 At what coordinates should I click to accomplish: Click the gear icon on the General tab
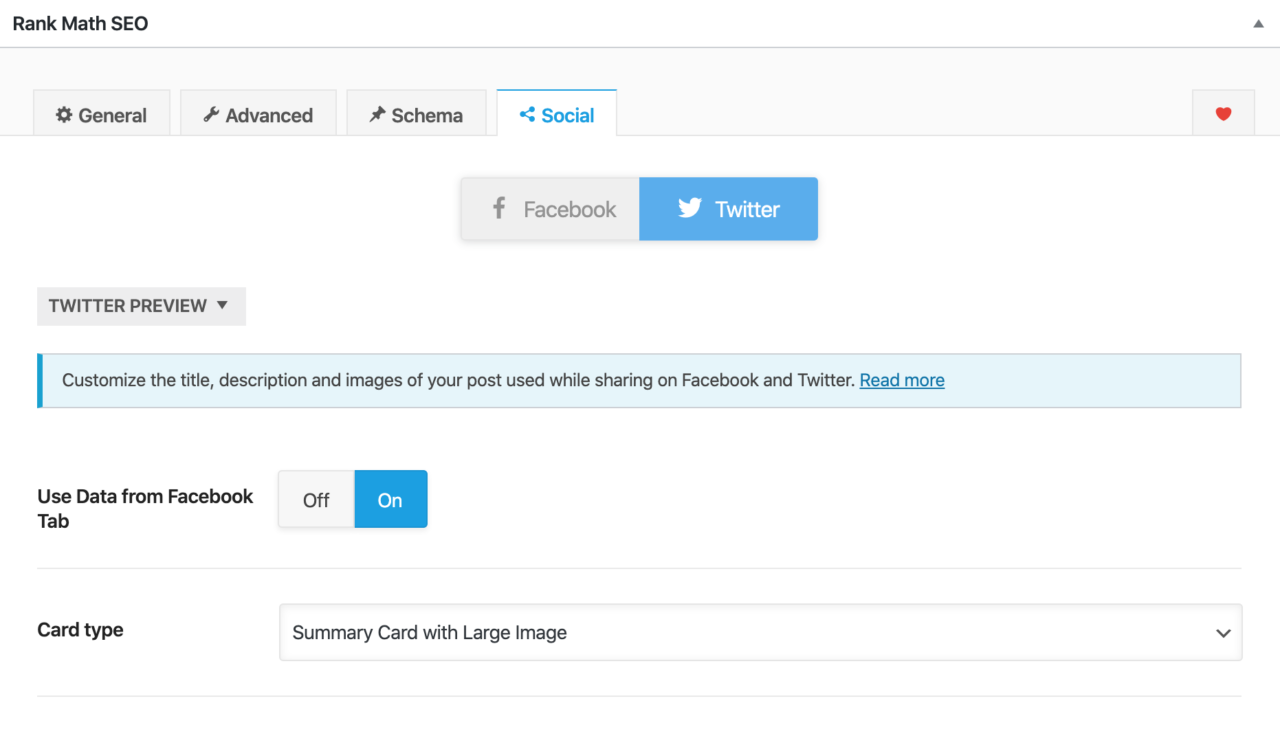pyautogui.click(x=64, y=115)
